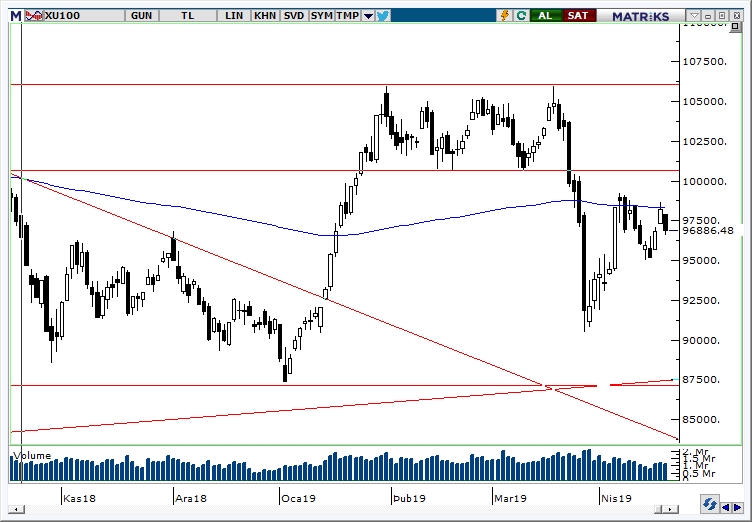The width and height of the screenshot is (752, 522).
Task: Click the 87500 price axis label
Action: 702,380
